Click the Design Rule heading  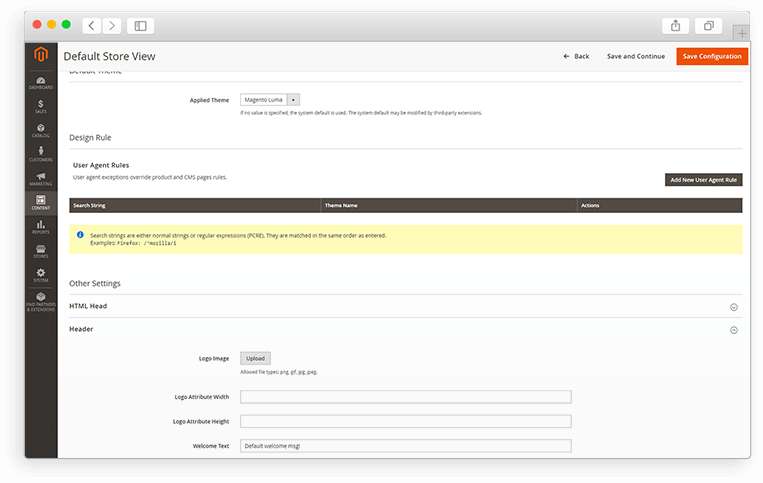pyautogui.click(x=90, y=138)
